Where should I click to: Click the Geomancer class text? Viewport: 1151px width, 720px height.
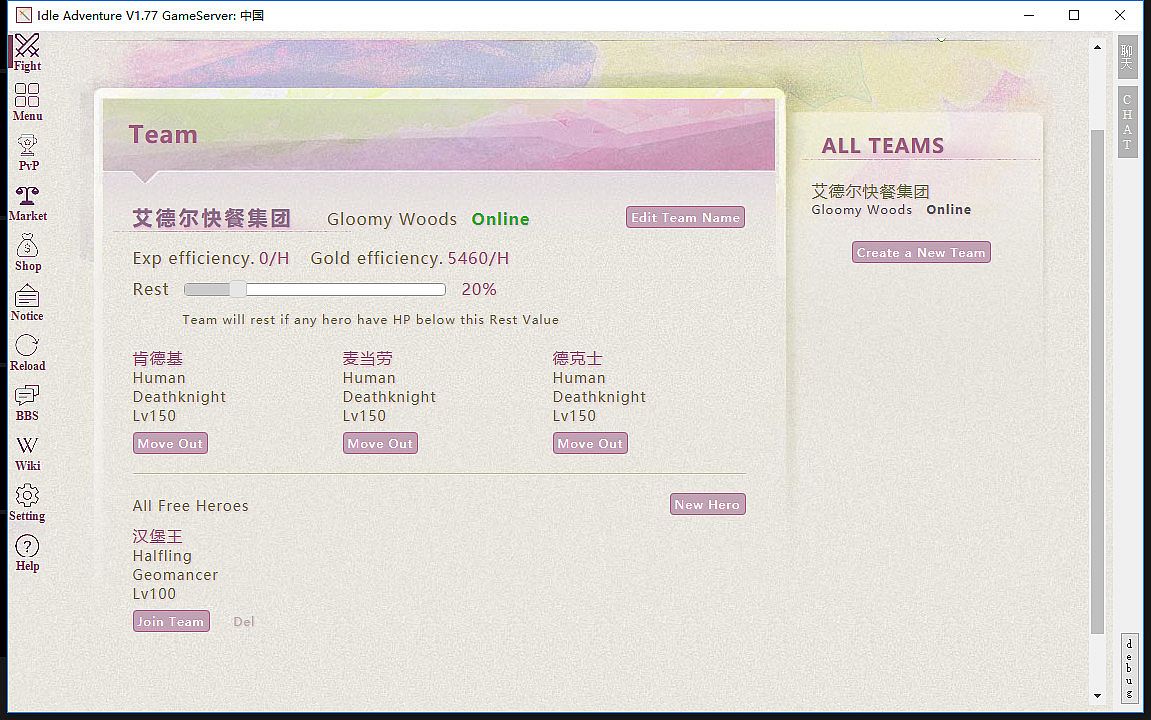click(175, 575)
